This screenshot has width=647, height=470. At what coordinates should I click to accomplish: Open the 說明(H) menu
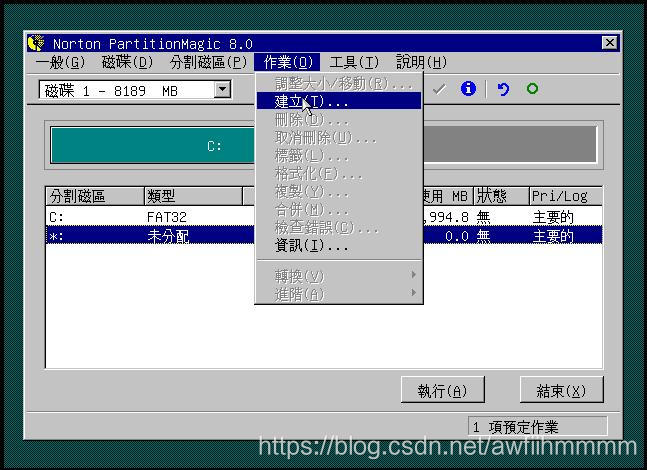pyautogui.click(x=421, y=62)
